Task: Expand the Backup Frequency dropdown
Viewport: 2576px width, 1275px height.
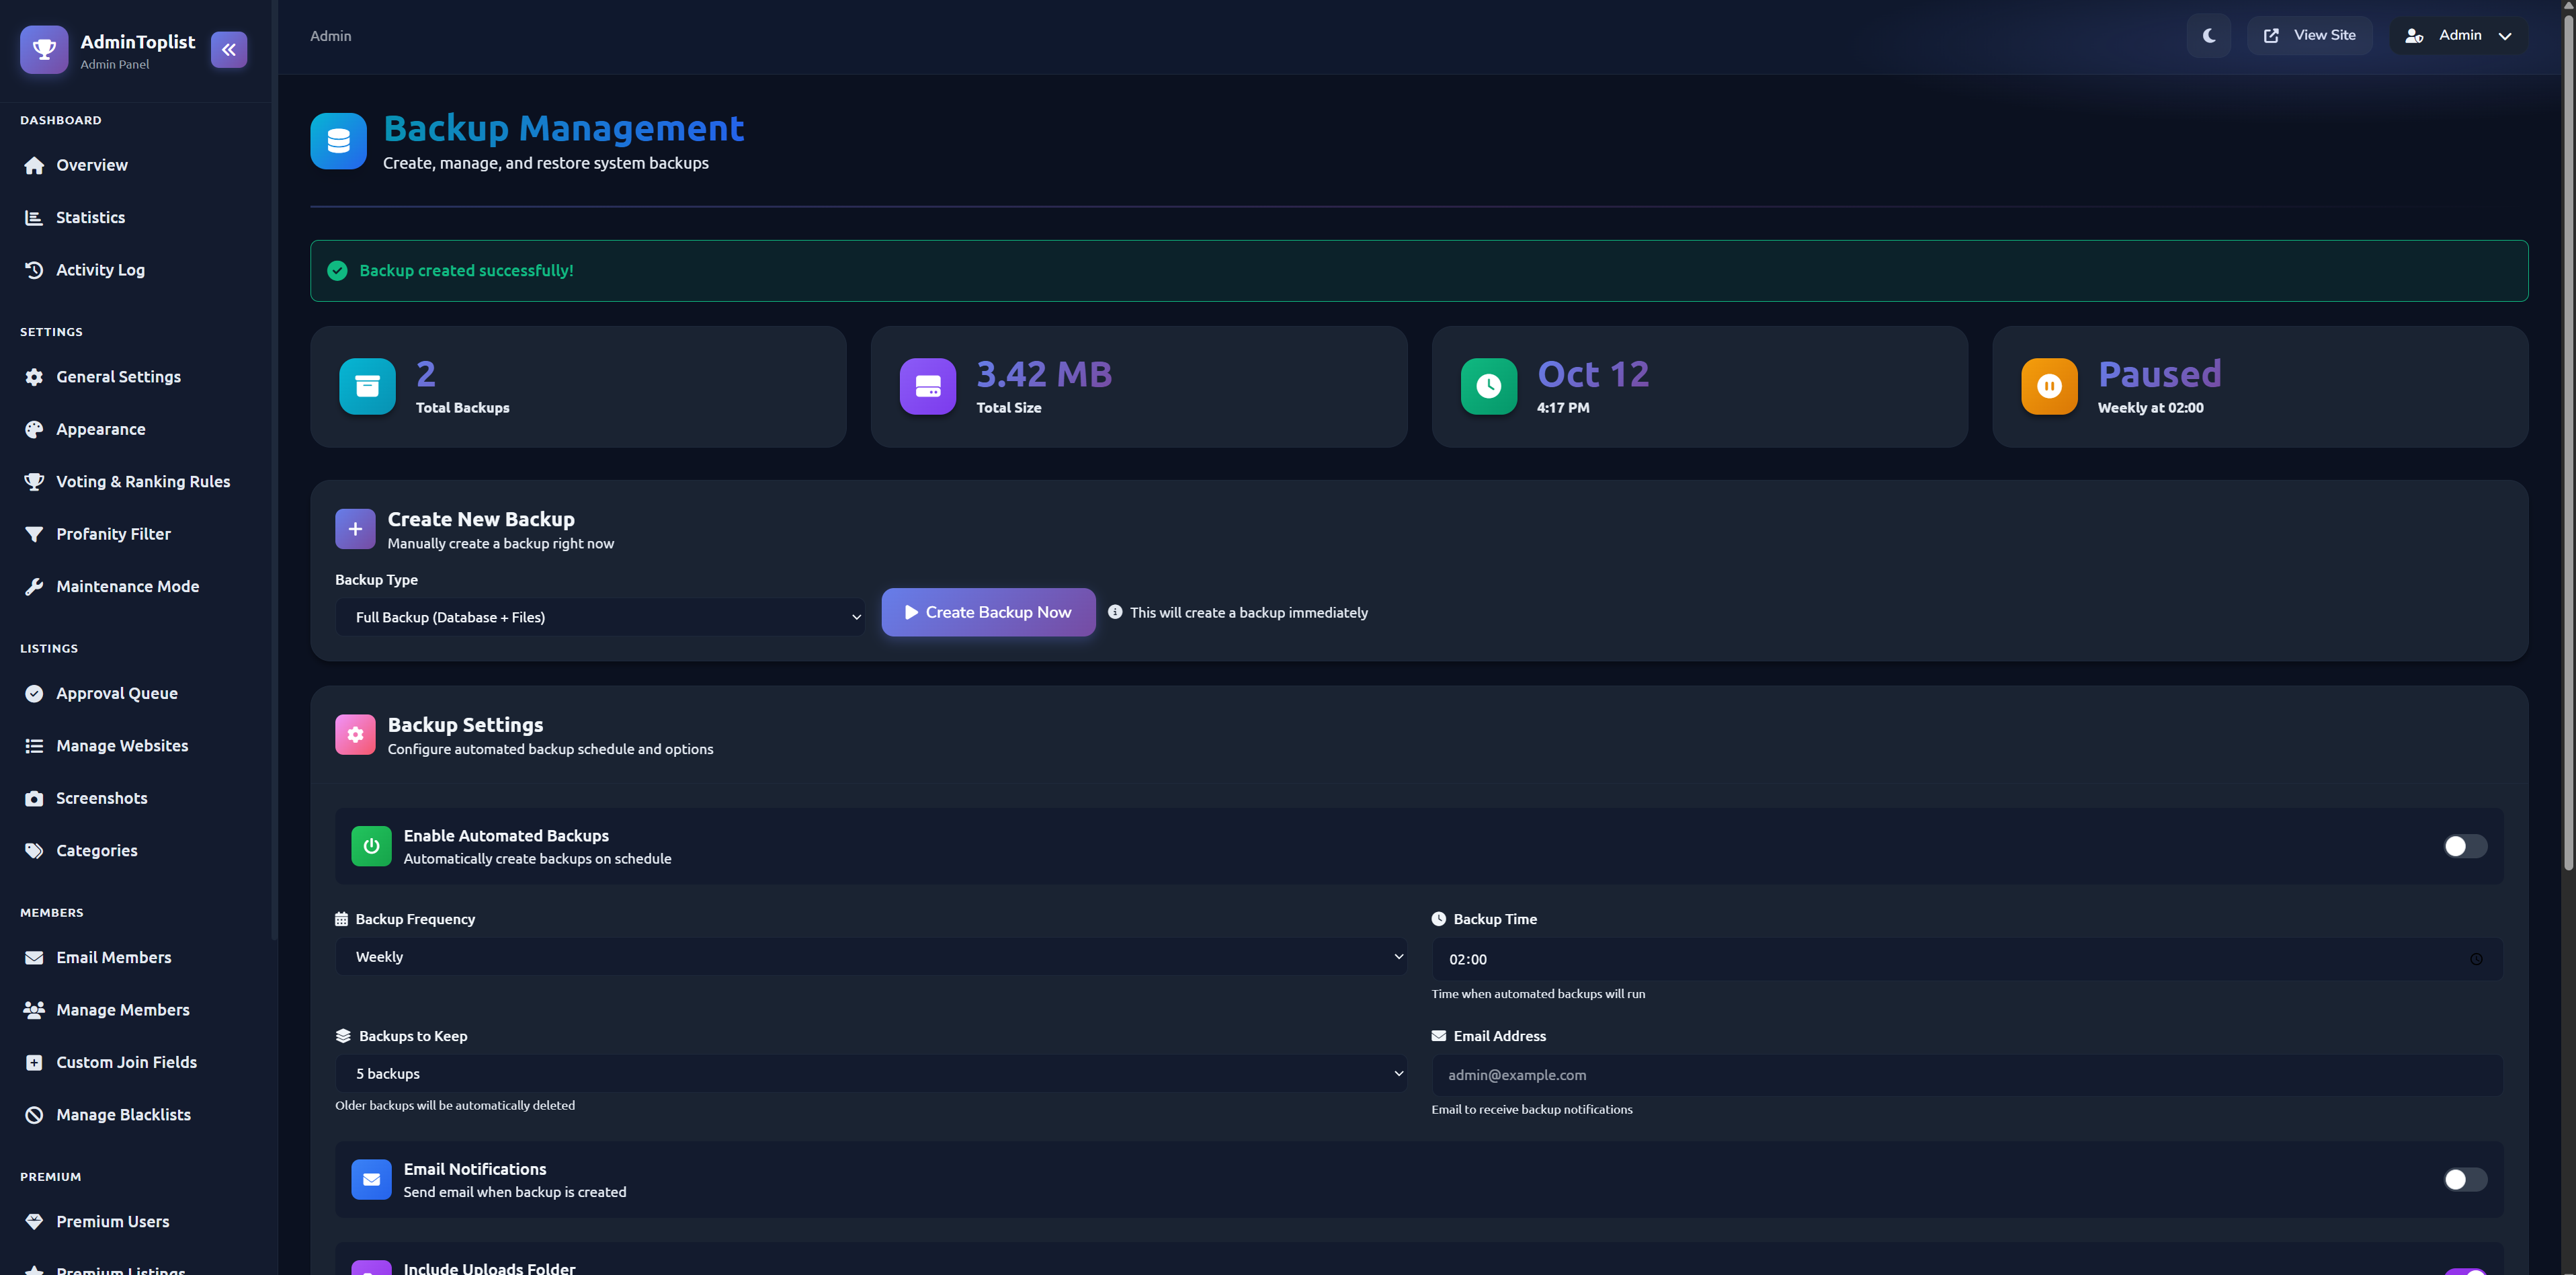Action: point(870,957)
